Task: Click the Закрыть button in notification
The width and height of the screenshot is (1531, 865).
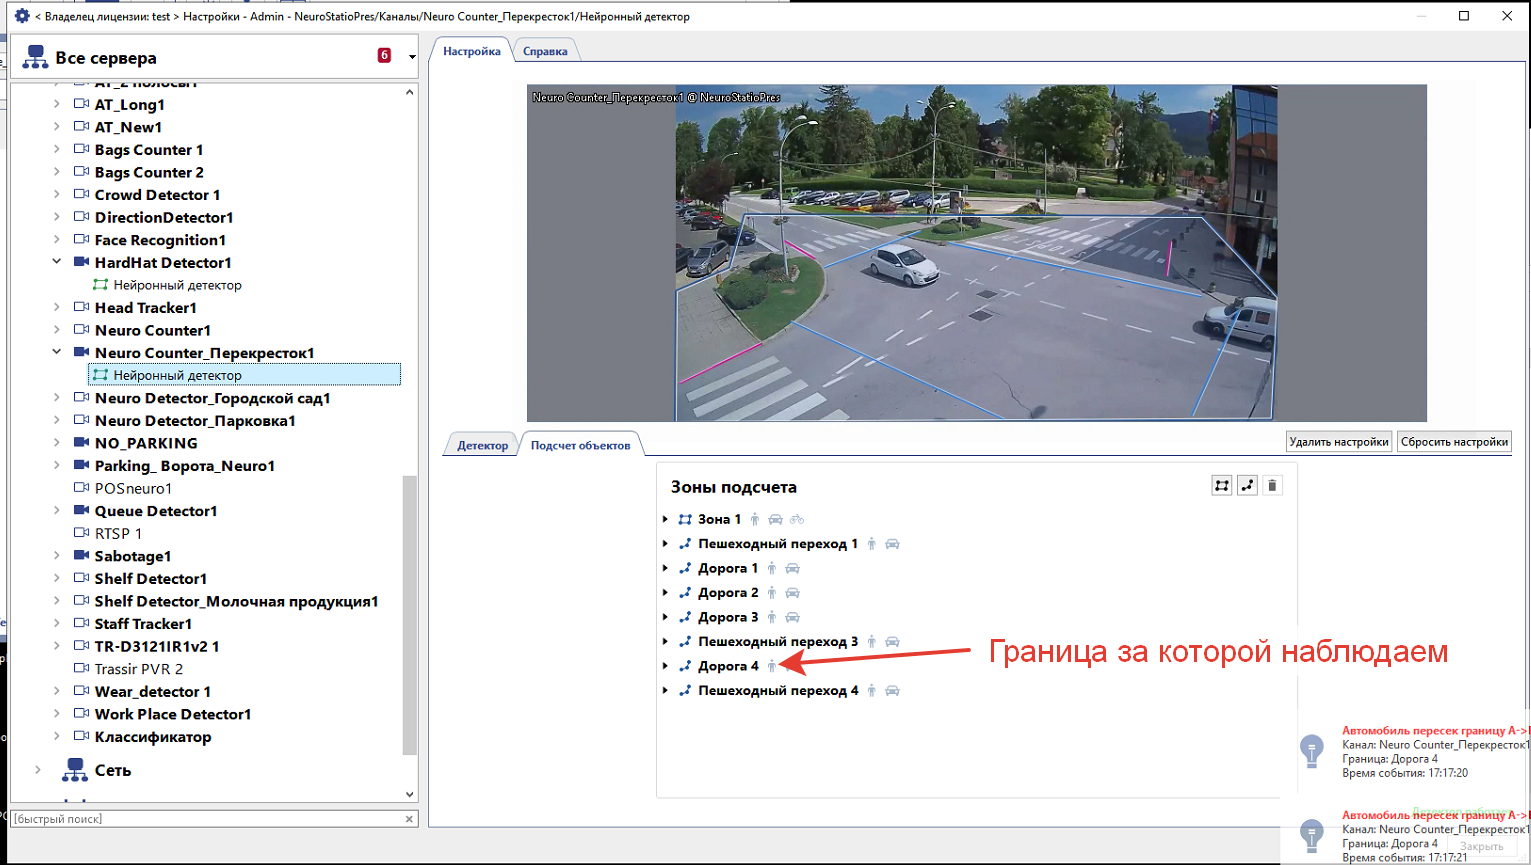Action: tap(1481, 847)
